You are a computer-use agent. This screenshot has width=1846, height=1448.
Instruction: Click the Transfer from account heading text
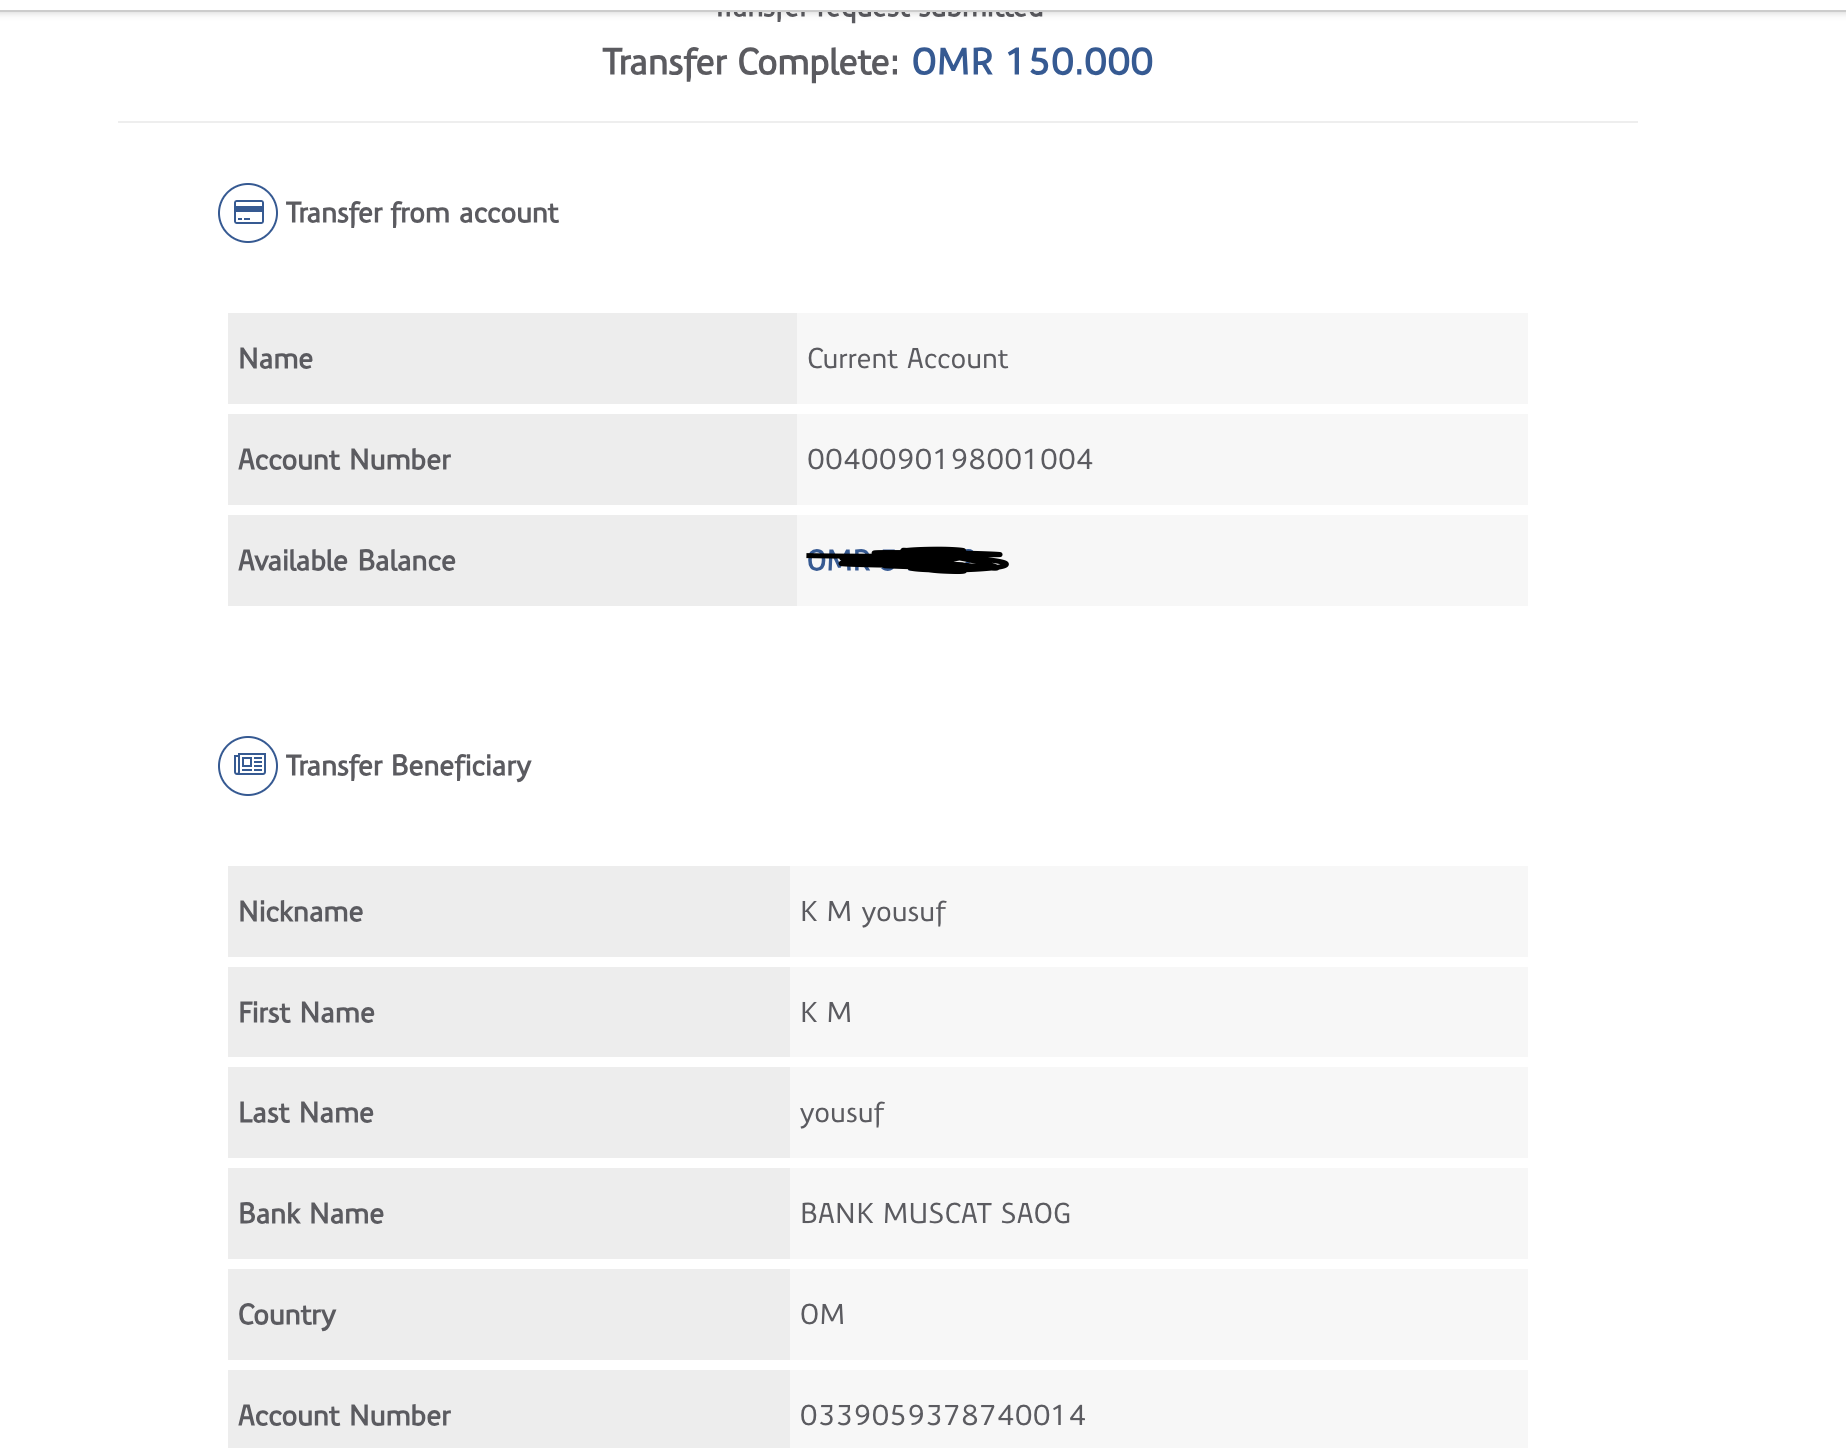pyautogui.click(x=422, y=213)
